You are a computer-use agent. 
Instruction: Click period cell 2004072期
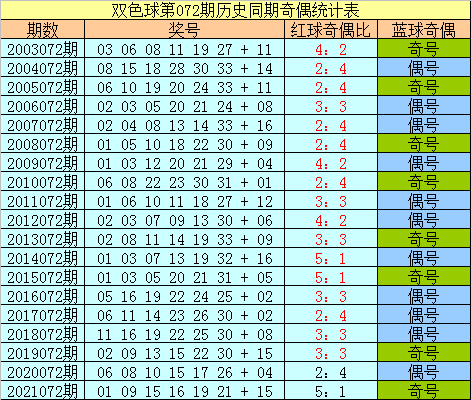coord(42,68)
